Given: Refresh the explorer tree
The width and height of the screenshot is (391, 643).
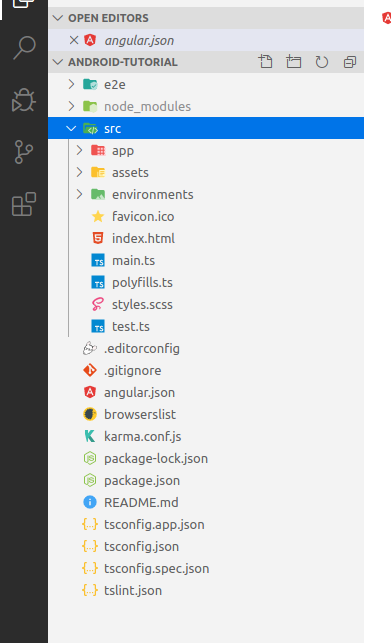Looking at the screenshot, I should [x=322, y=62].
